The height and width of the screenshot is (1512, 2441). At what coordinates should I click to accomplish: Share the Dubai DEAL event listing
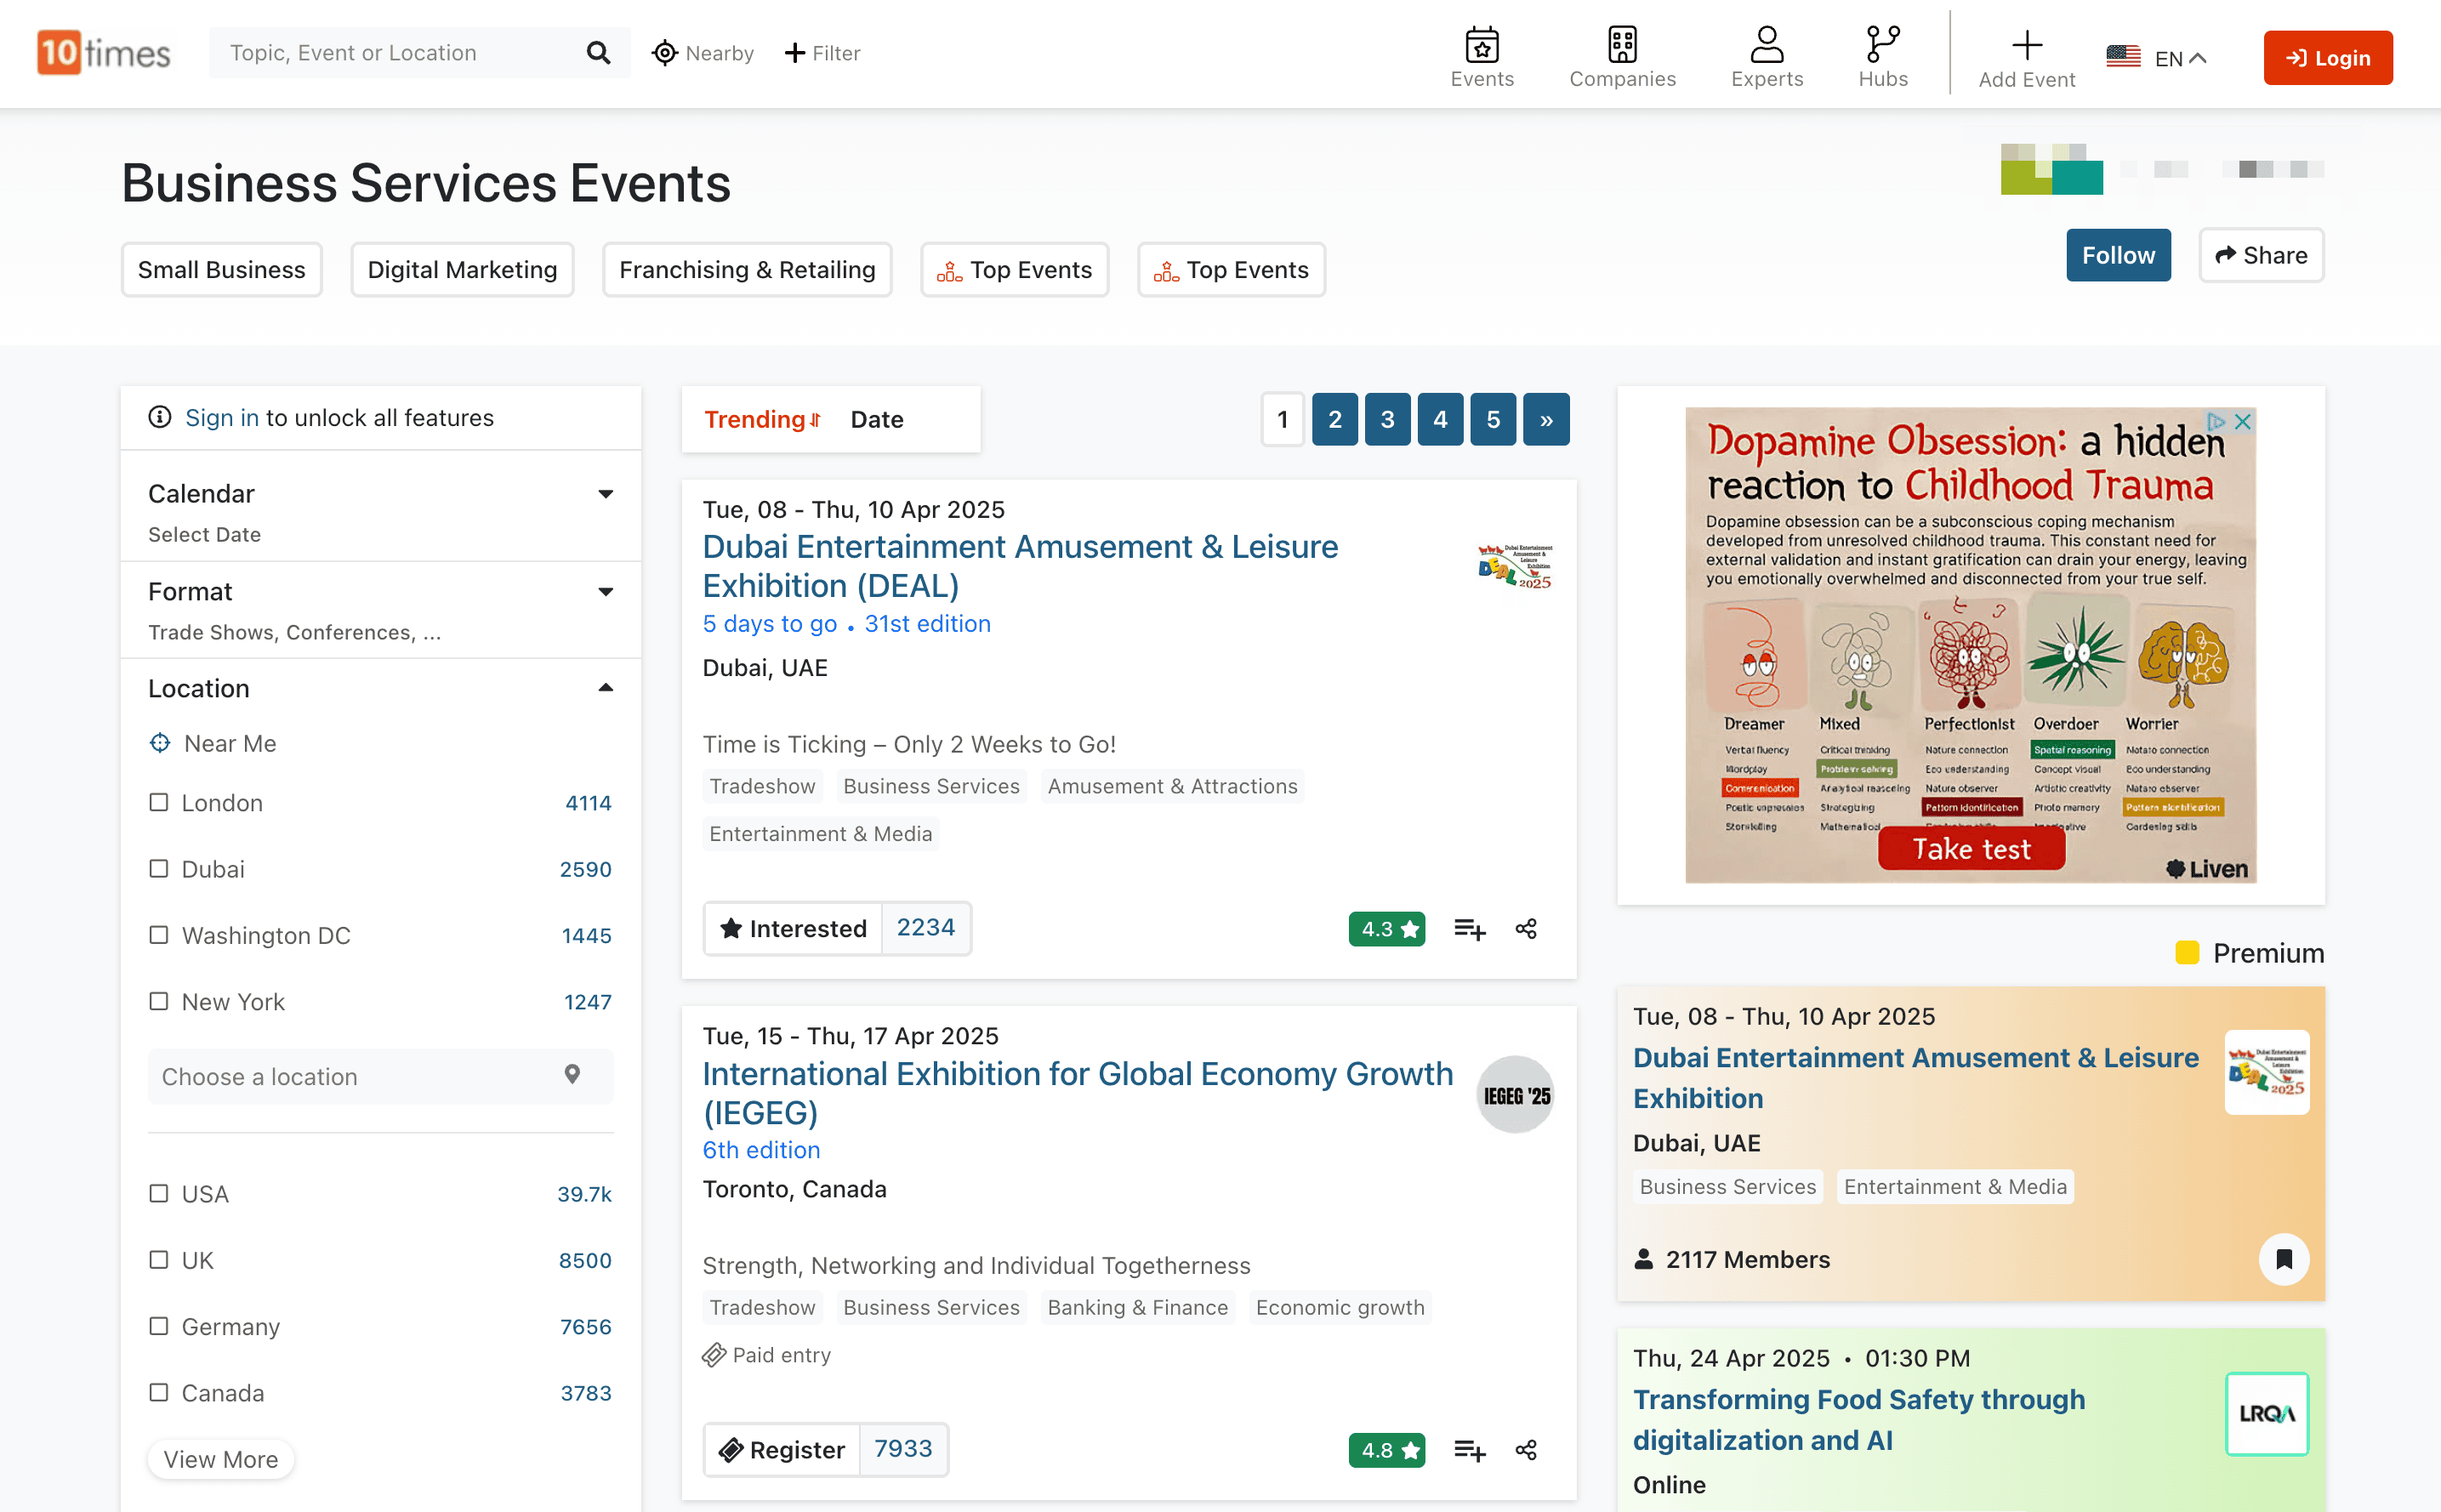pos(1525,929)
